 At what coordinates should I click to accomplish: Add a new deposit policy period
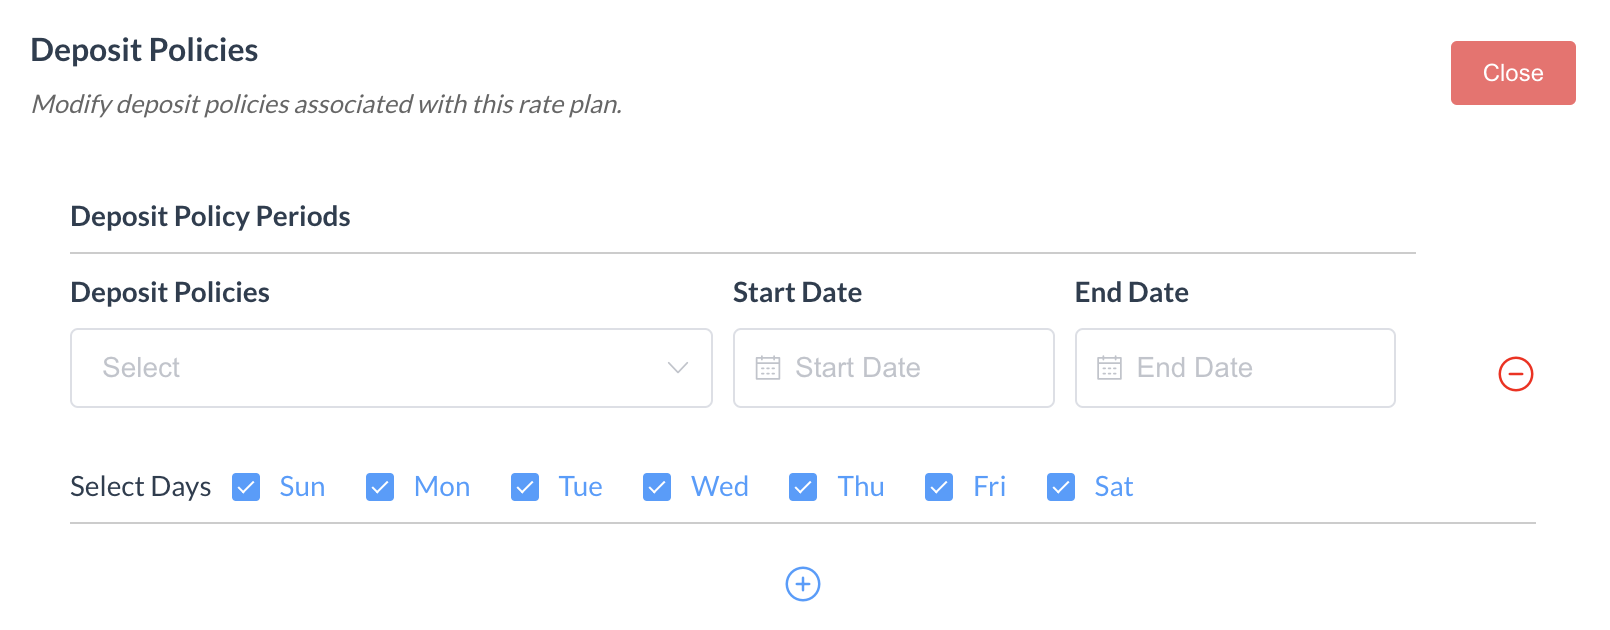click(803, 584)
